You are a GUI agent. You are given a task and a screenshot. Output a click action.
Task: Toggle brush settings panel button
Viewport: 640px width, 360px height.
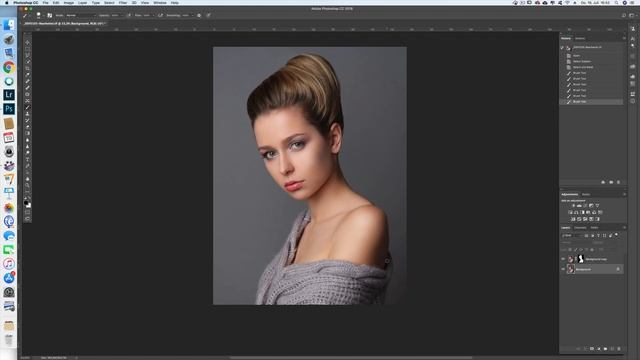tap(49, 16)
